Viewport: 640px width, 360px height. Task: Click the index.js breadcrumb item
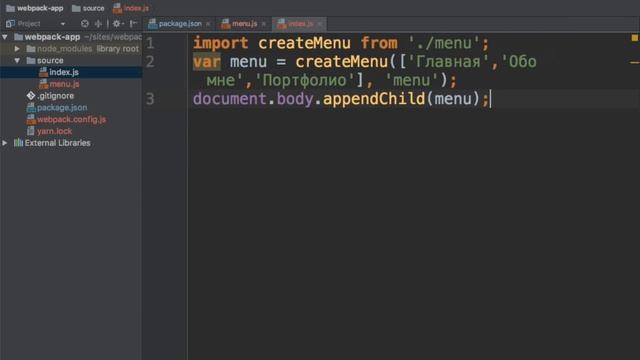(x=131, y=8)
